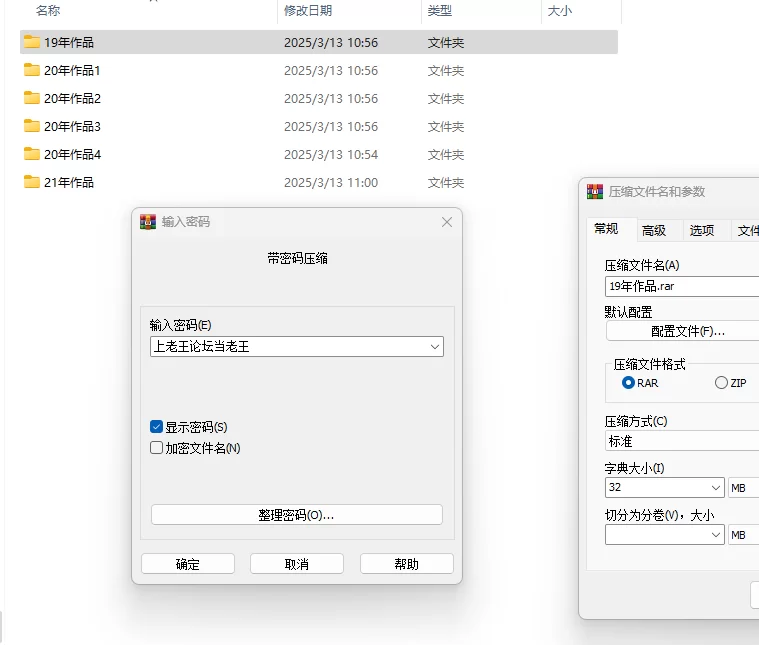
Task: Select the 20年作品4 folder name
Action: click(x=72, y=154)
